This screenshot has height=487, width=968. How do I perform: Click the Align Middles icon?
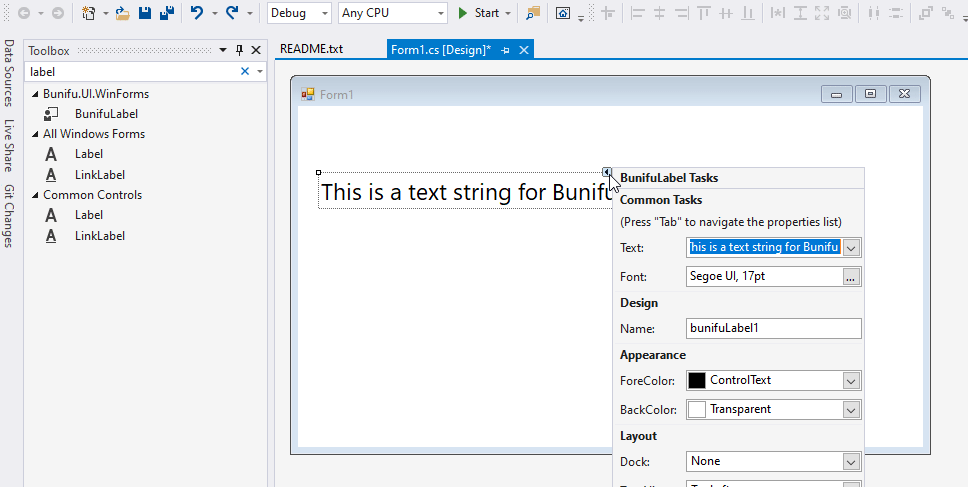click(726, 13)
